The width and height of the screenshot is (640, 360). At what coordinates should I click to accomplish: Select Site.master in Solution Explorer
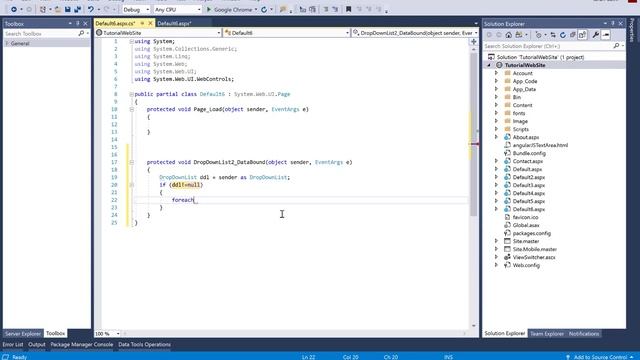click(526, 241)
